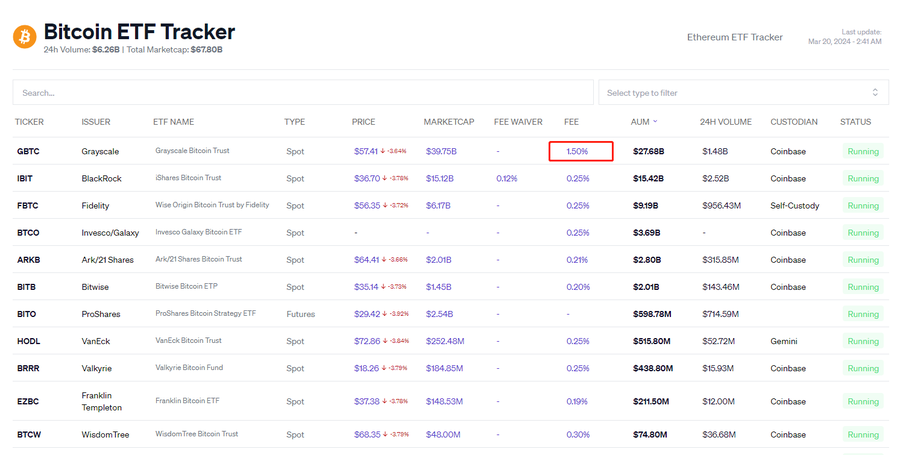Sort by the 24H VOLUME column header
The image size is (900, 455).
click(726, 122)
